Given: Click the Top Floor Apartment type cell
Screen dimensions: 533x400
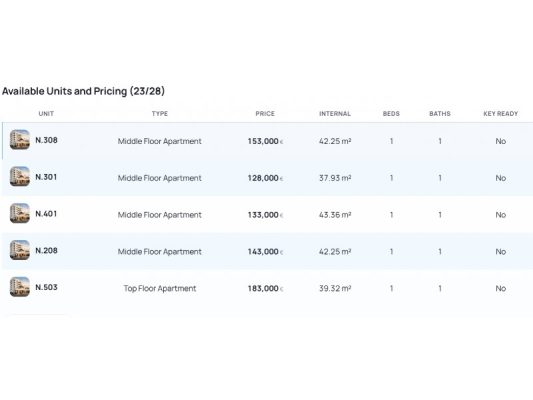Looking at the screenshot, I should point(160,289).
